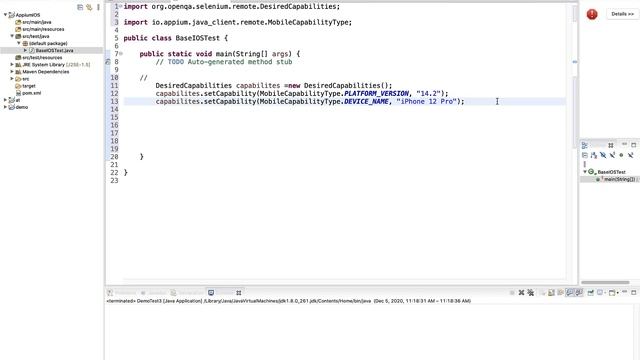Click the AppiumIOS project icon
This screenshot has width=640, height=360.
pyautogui.click(x=11, y=15)
